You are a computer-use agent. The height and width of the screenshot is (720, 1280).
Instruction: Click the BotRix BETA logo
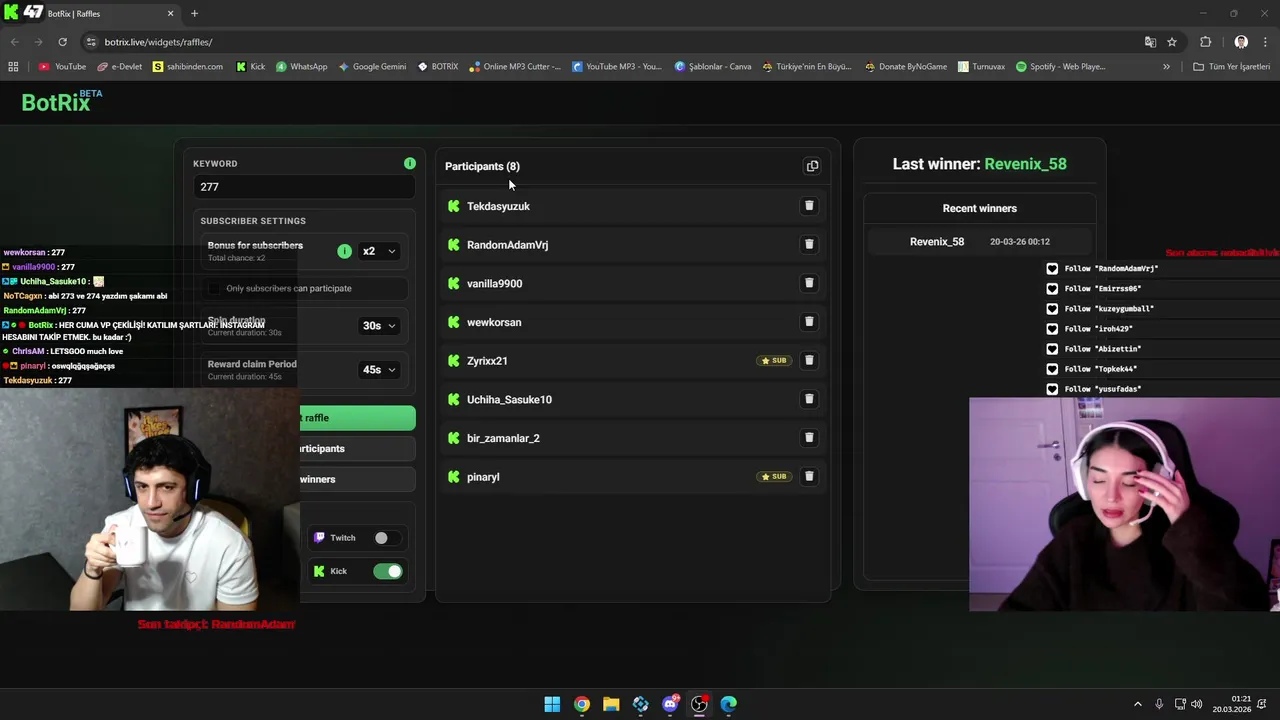click(61, 101)
